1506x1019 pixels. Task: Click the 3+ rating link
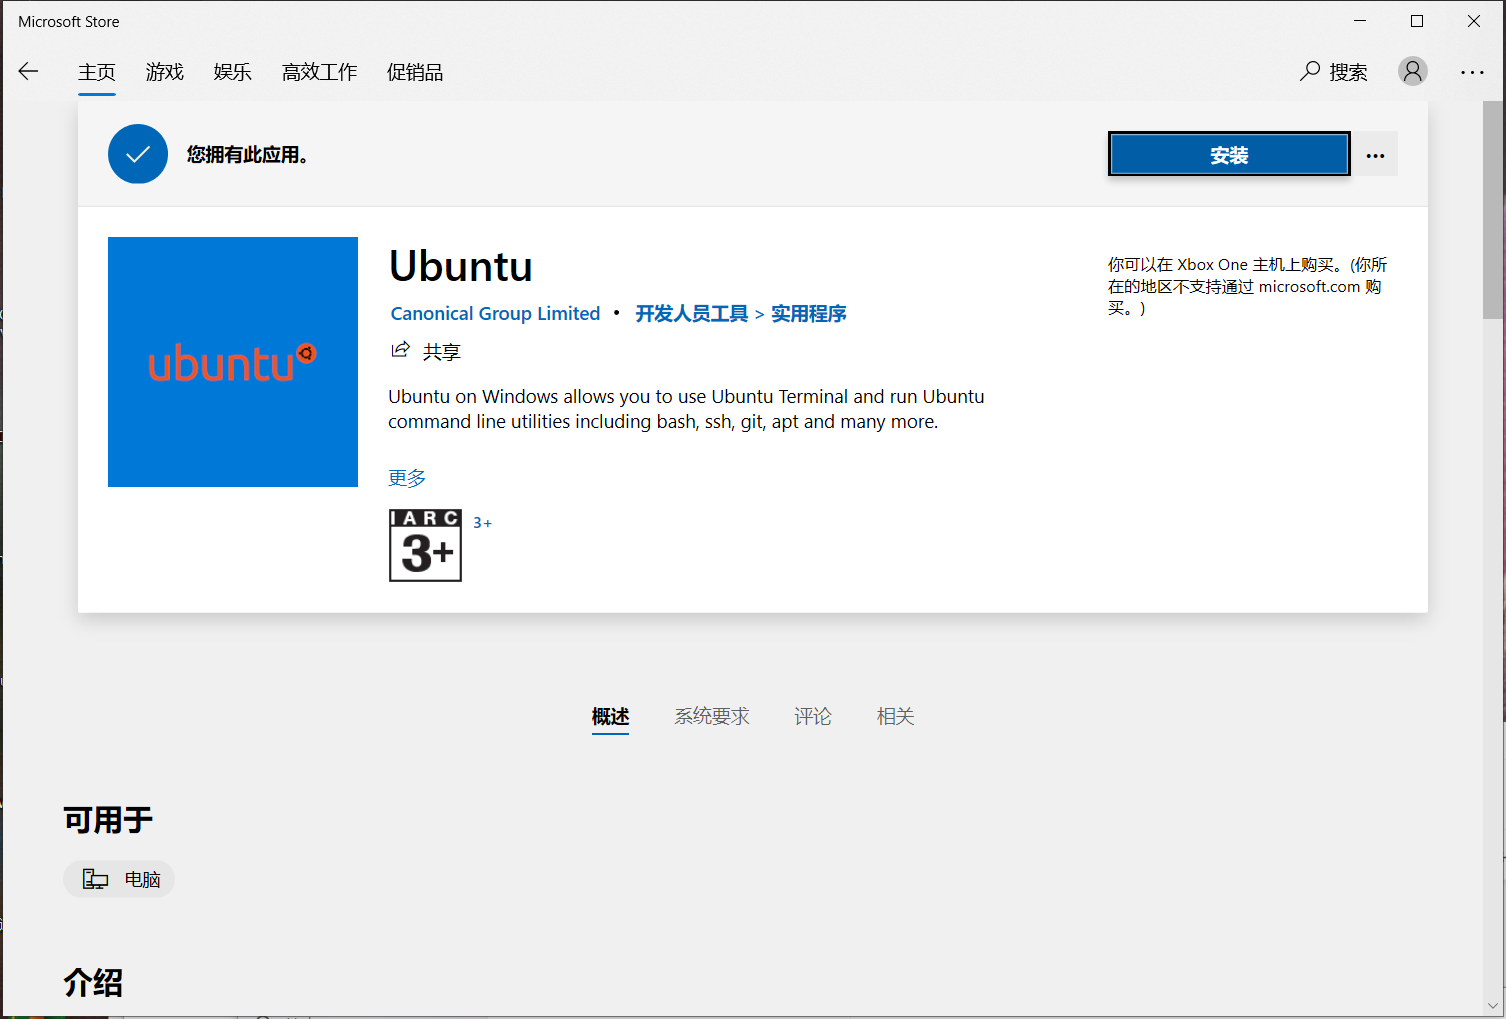pyautogui.click(x=483, y=523)
